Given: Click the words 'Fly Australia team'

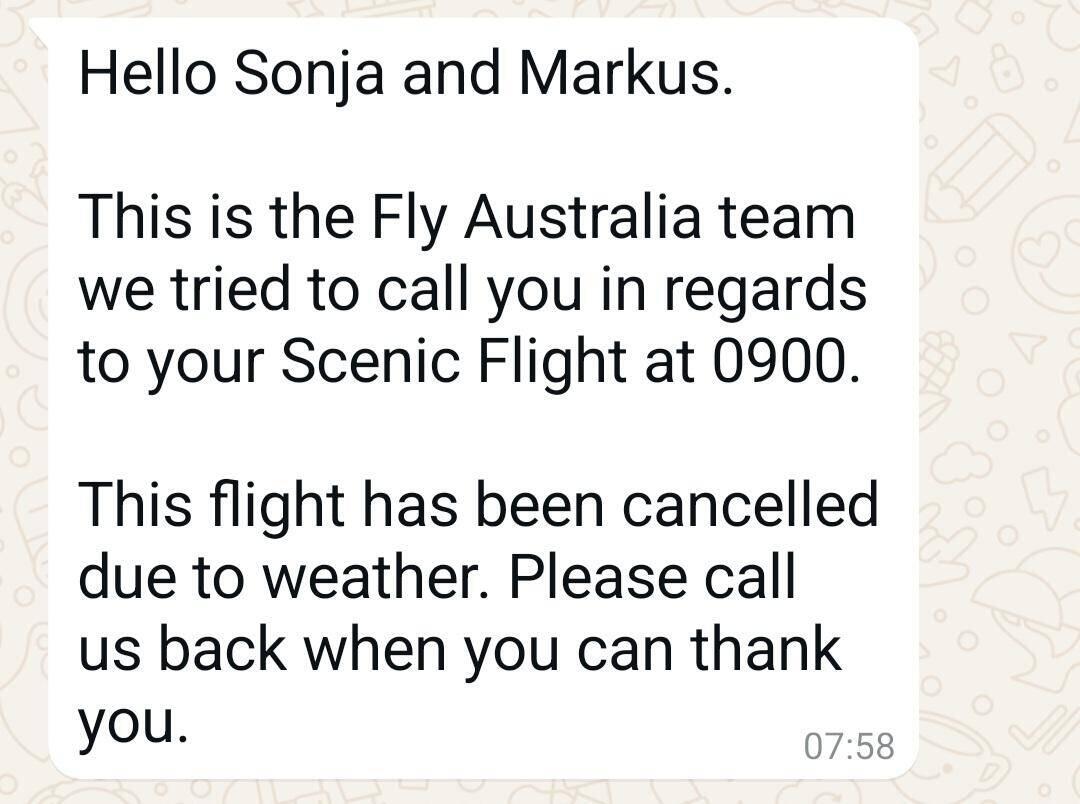Looking at the screenshot, I should [612, 218].
